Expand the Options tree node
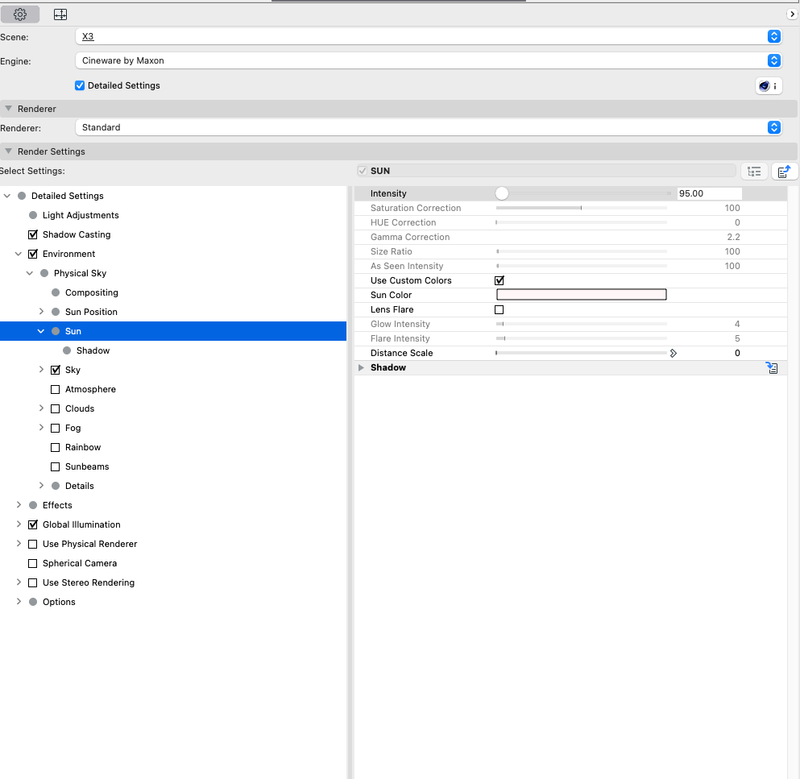800x779 pixels. point(19,601)
